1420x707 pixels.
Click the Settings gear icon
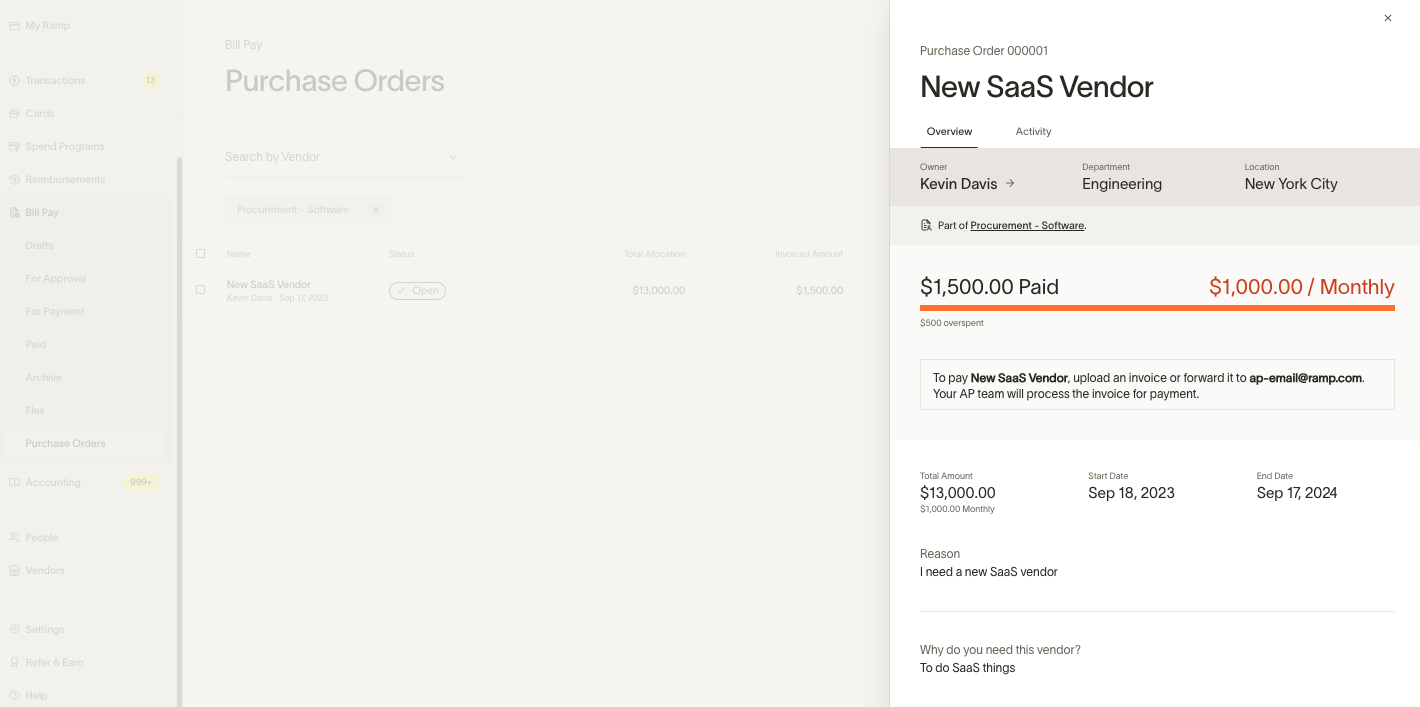(14, 629)
